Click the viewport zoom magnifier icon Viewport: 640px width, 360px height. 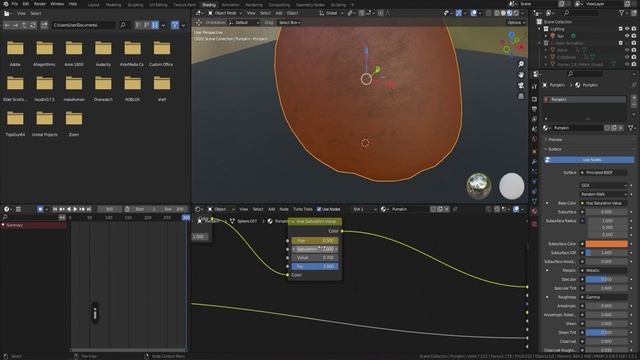(521, 64)
